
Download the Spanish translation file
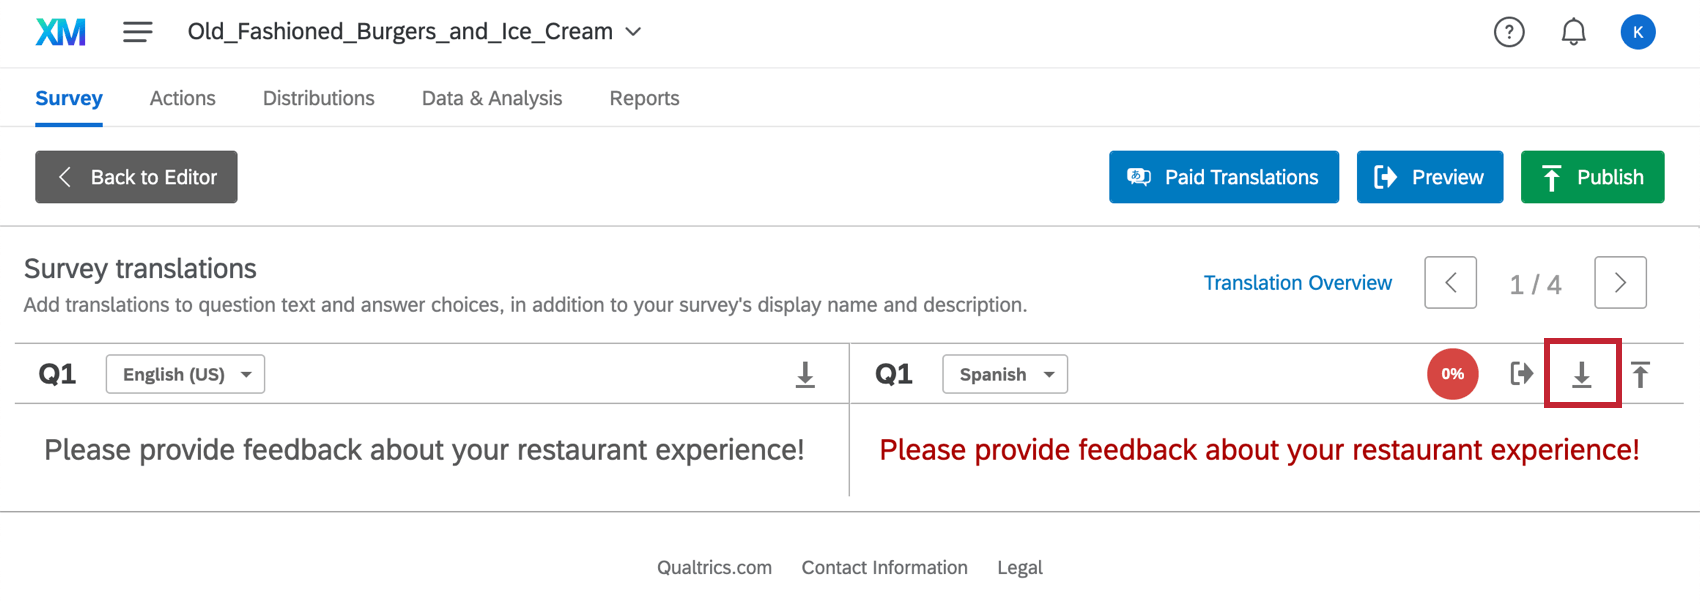[1581, 375]
